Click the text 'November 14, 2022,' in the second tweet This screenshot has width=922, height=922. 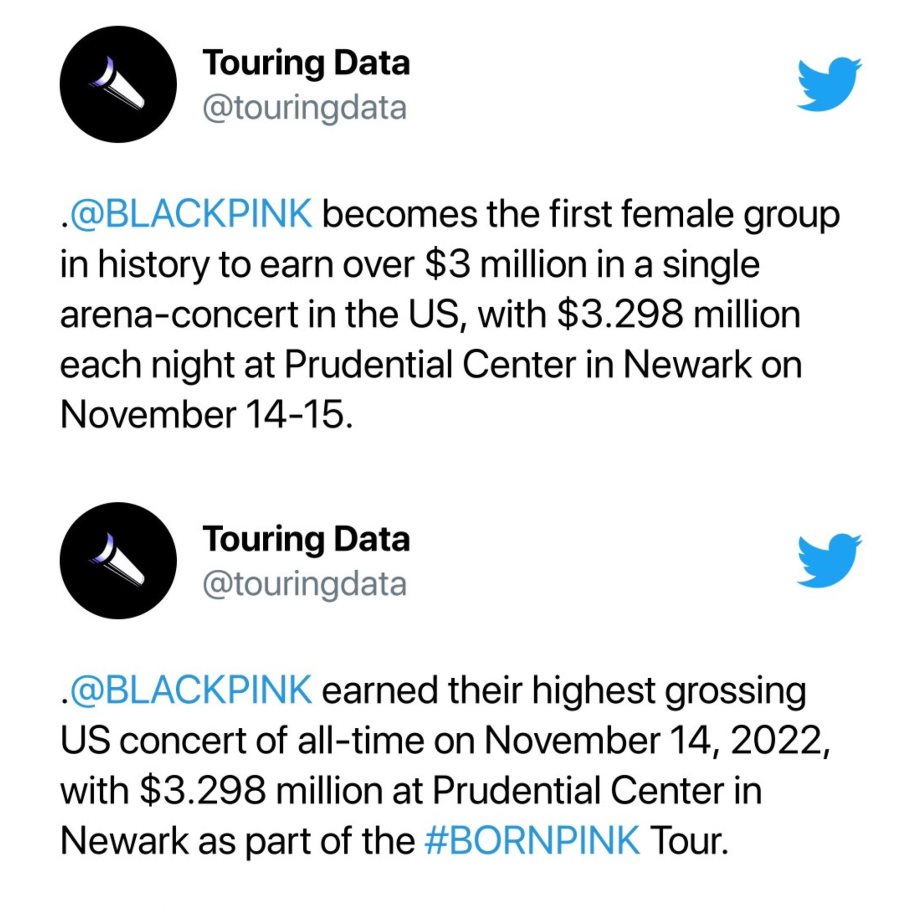click(x=657, y=741)
